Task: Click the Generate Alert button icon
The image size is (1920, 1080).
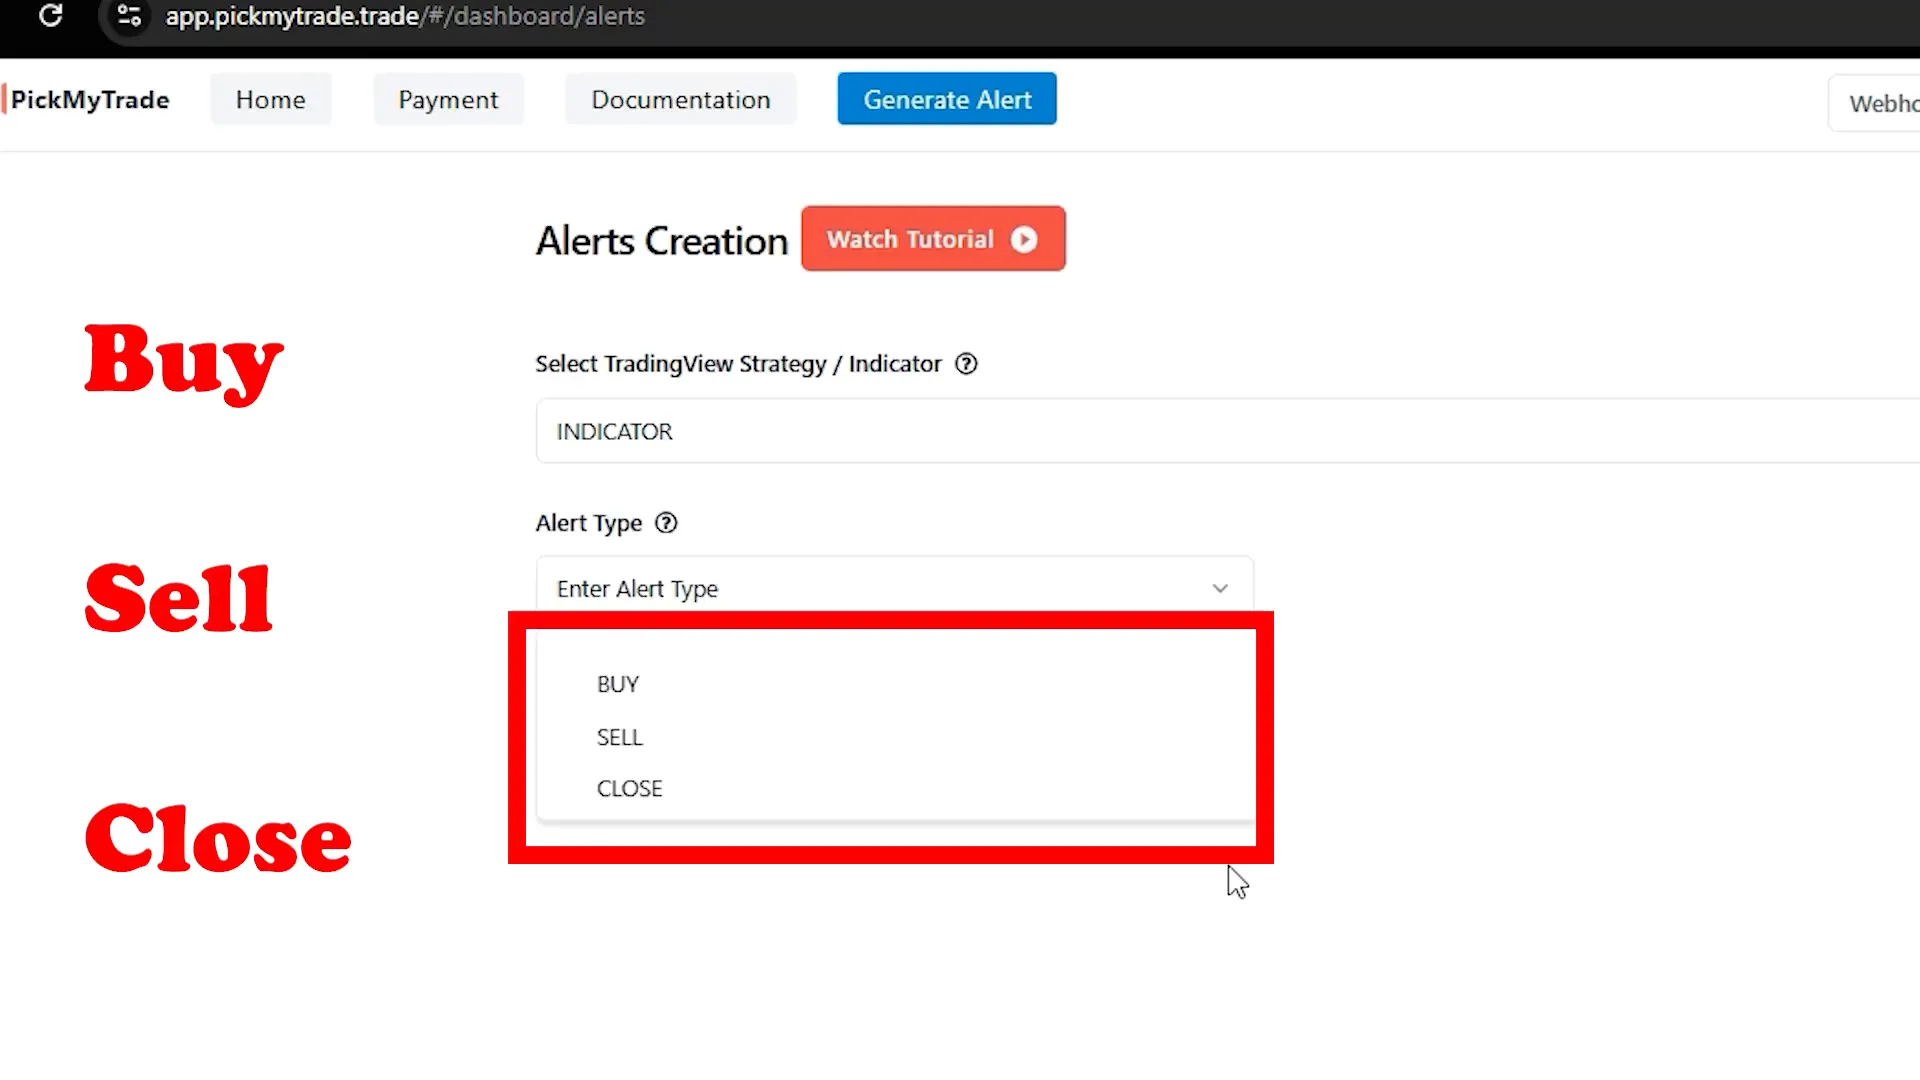Action: pyautogui.click(x=948, y=99)
